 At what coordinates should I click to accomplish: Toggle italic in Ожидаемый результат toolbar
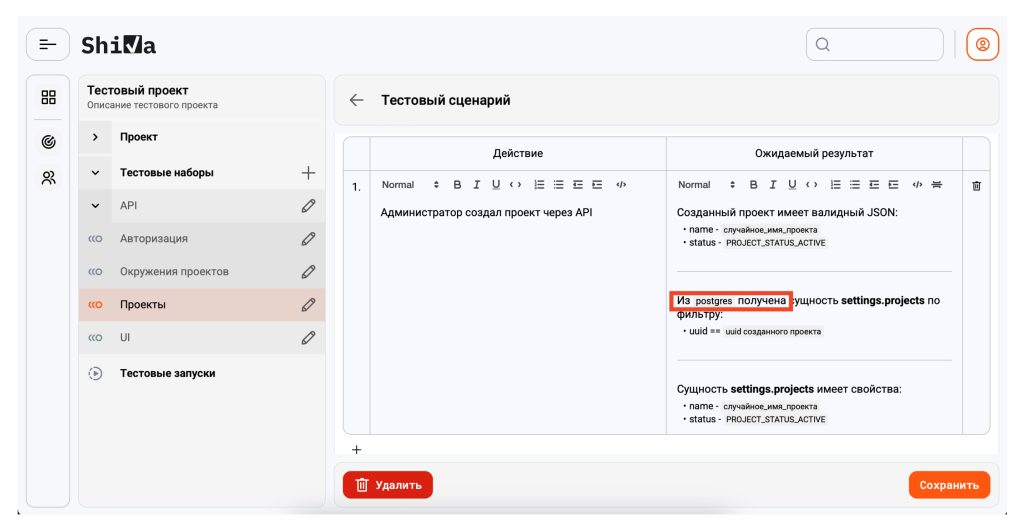[x=772, y=185]
